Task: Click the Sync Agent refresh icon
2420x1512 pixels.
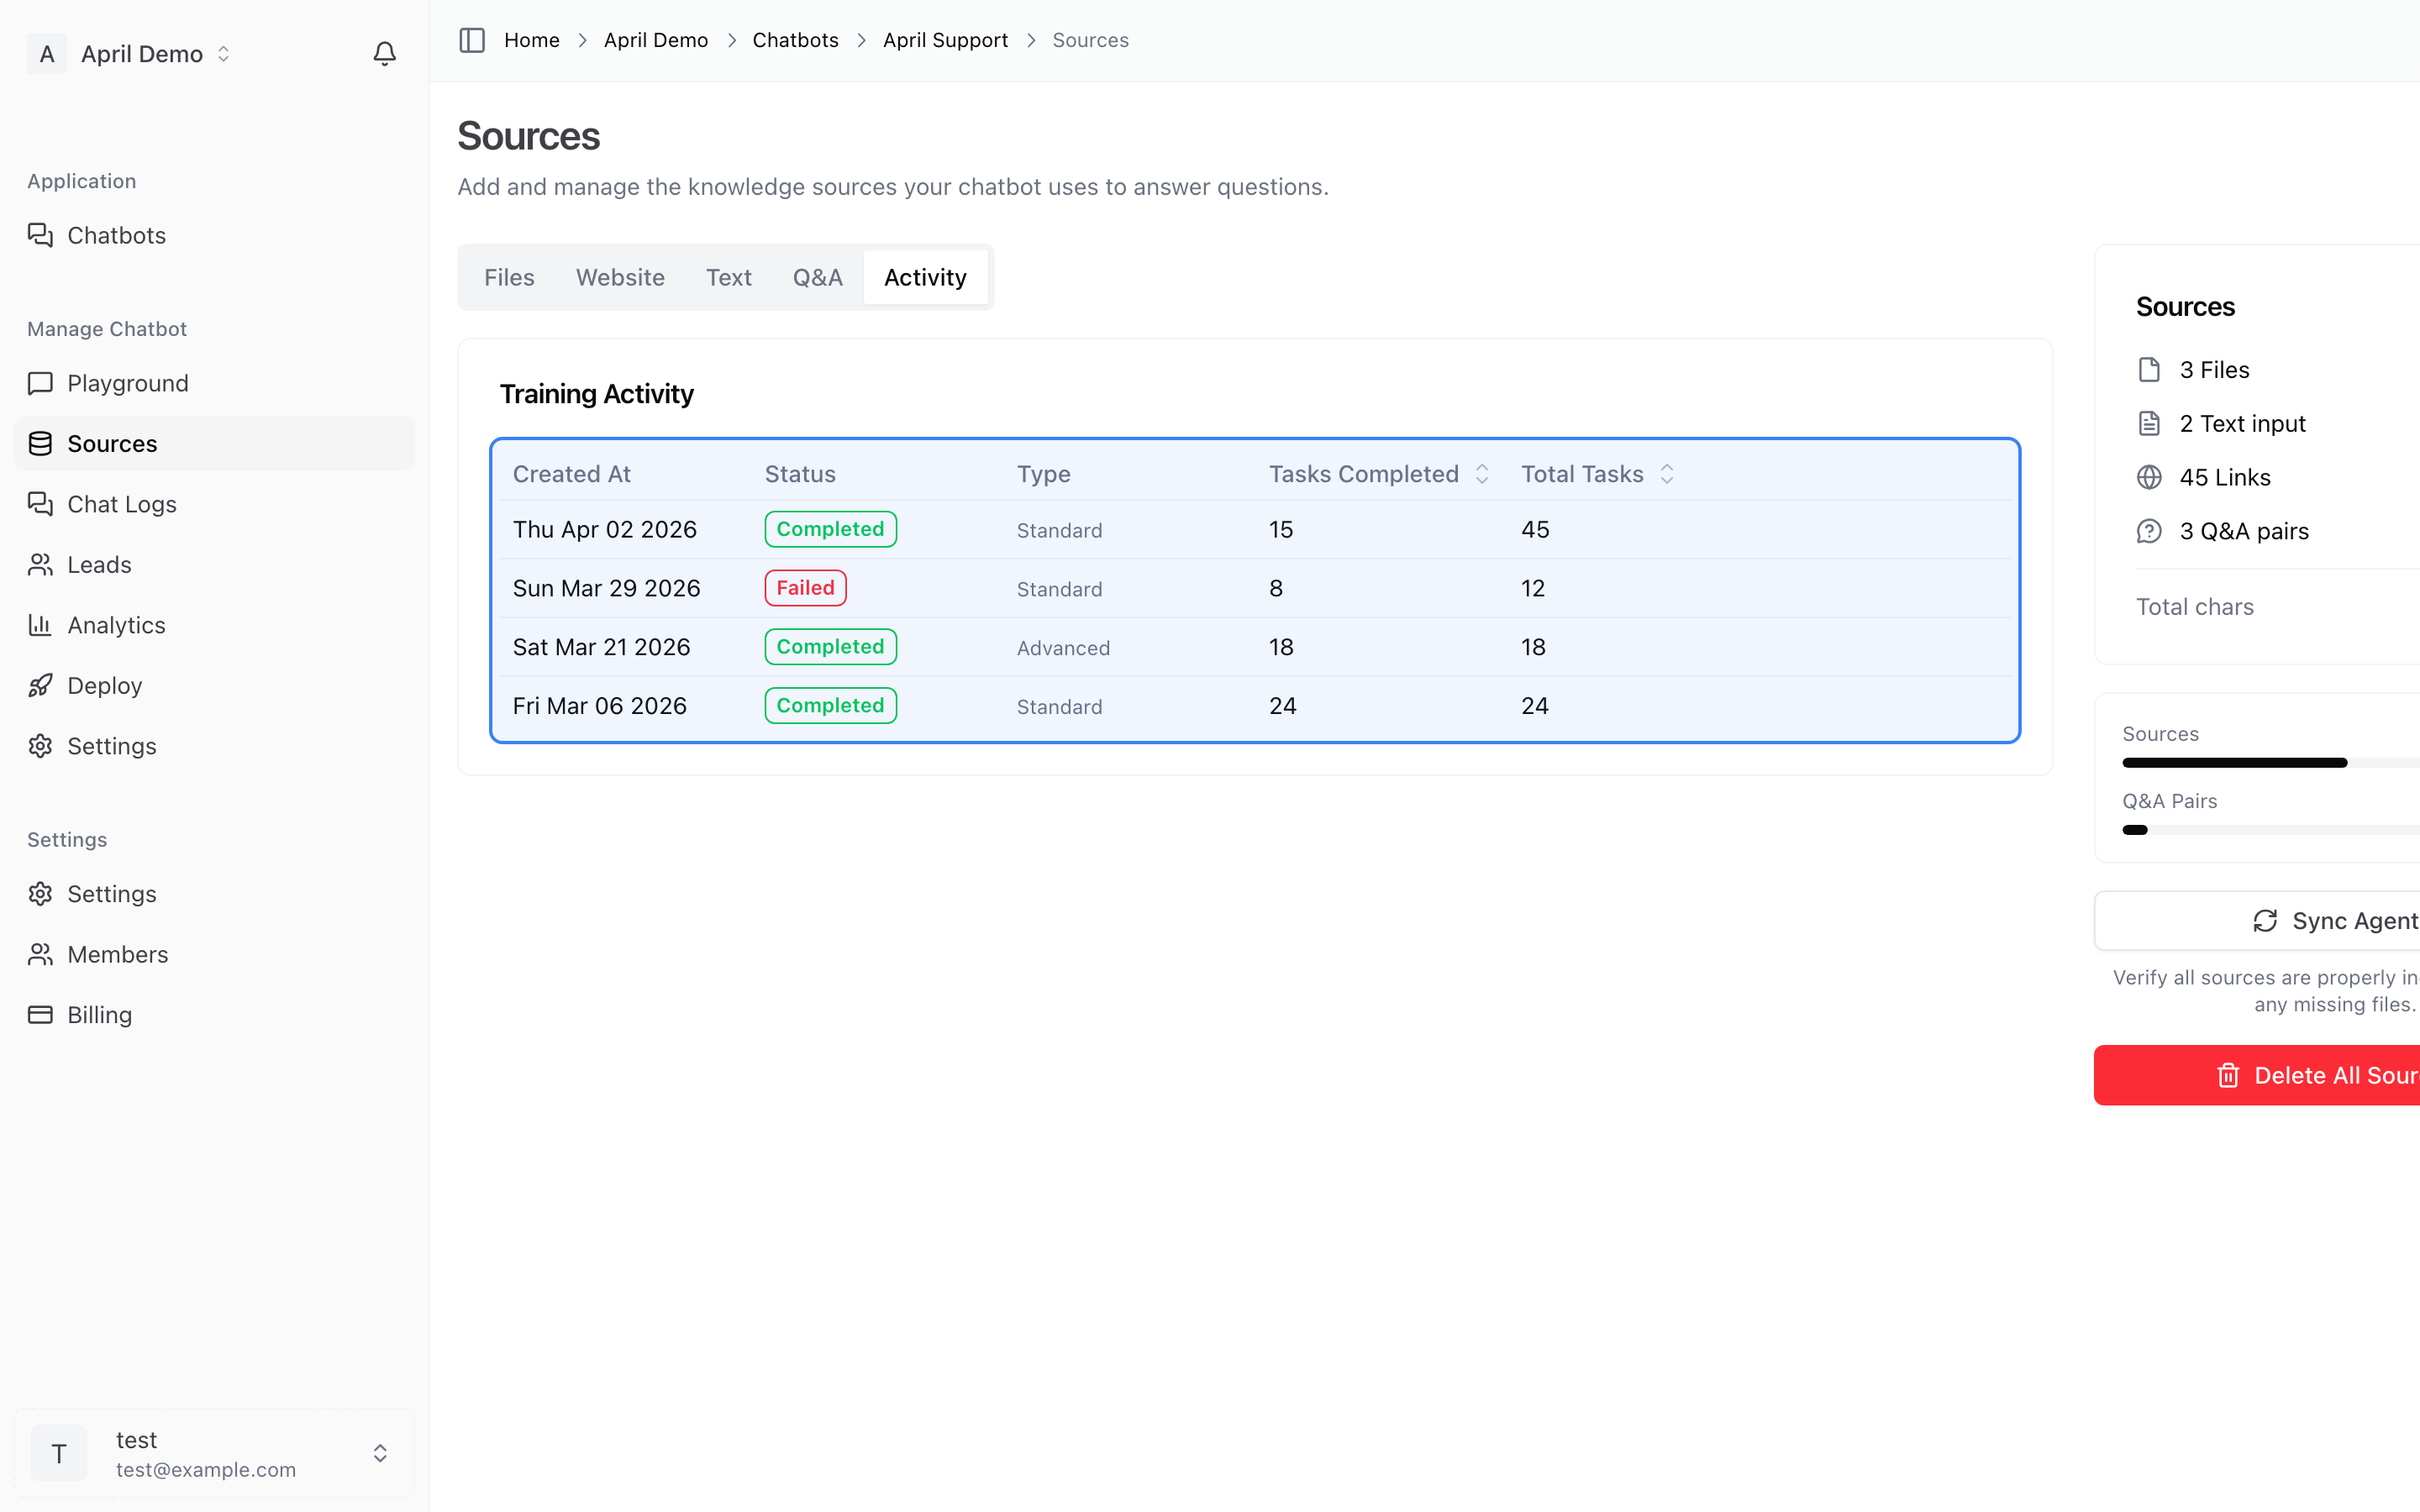Action: 2265,921
